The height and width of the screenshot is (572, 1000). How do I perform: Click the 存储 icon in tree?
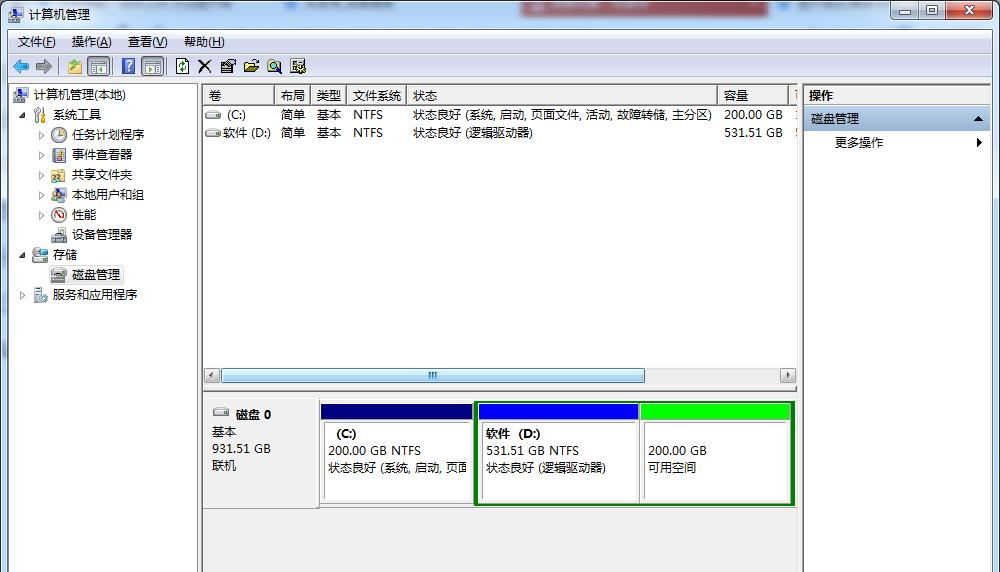click(40, 255)
